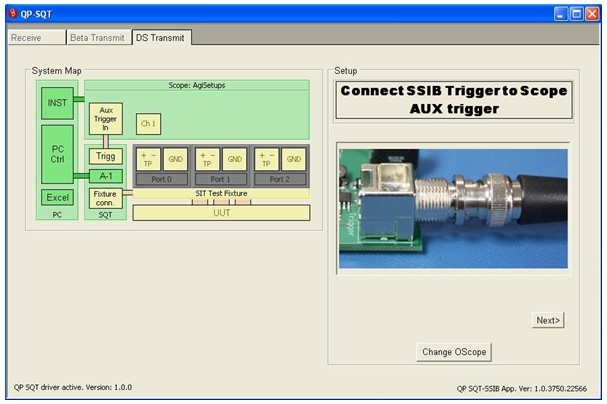Image resolution: width=607 pixels, height=404 pixels.
Task: Click the TP block above Port 1
Action: pos(207,159)
